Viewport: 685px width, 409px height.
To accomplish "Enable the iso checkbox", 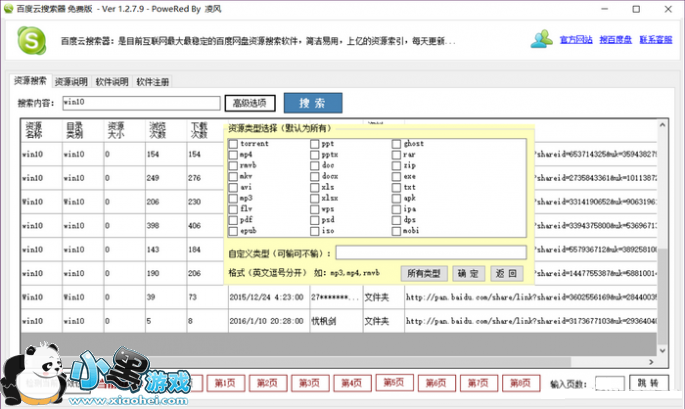I will click(315, 231).
